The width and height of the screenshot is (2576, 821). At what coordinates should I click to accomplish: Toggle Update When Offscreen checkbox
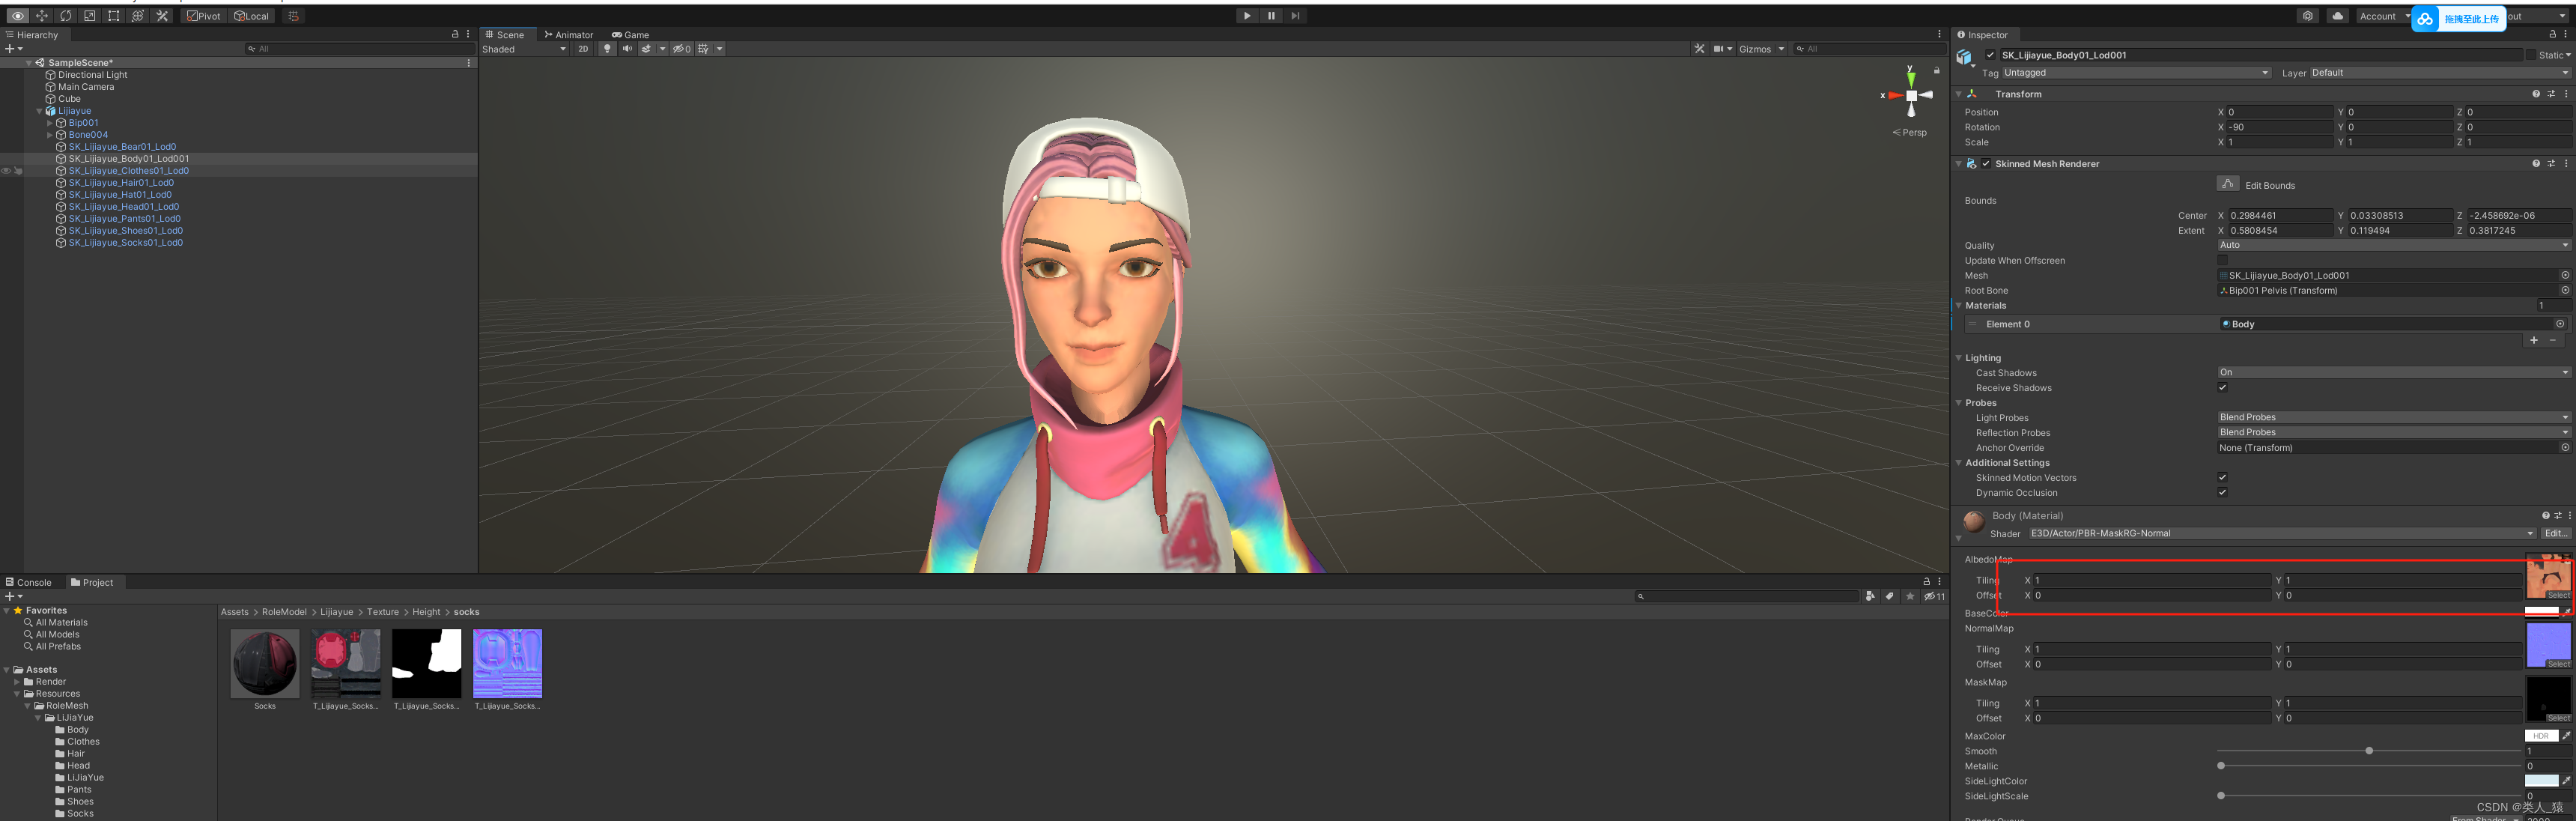coord(2222,260)
